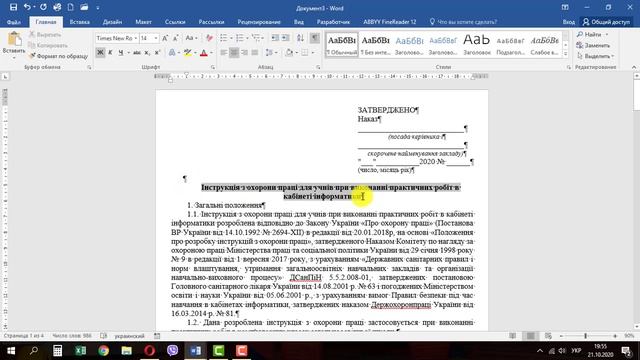Decrease paragraph indent
This screenshot has height=360, width=640.
click(x=275, y=38)
